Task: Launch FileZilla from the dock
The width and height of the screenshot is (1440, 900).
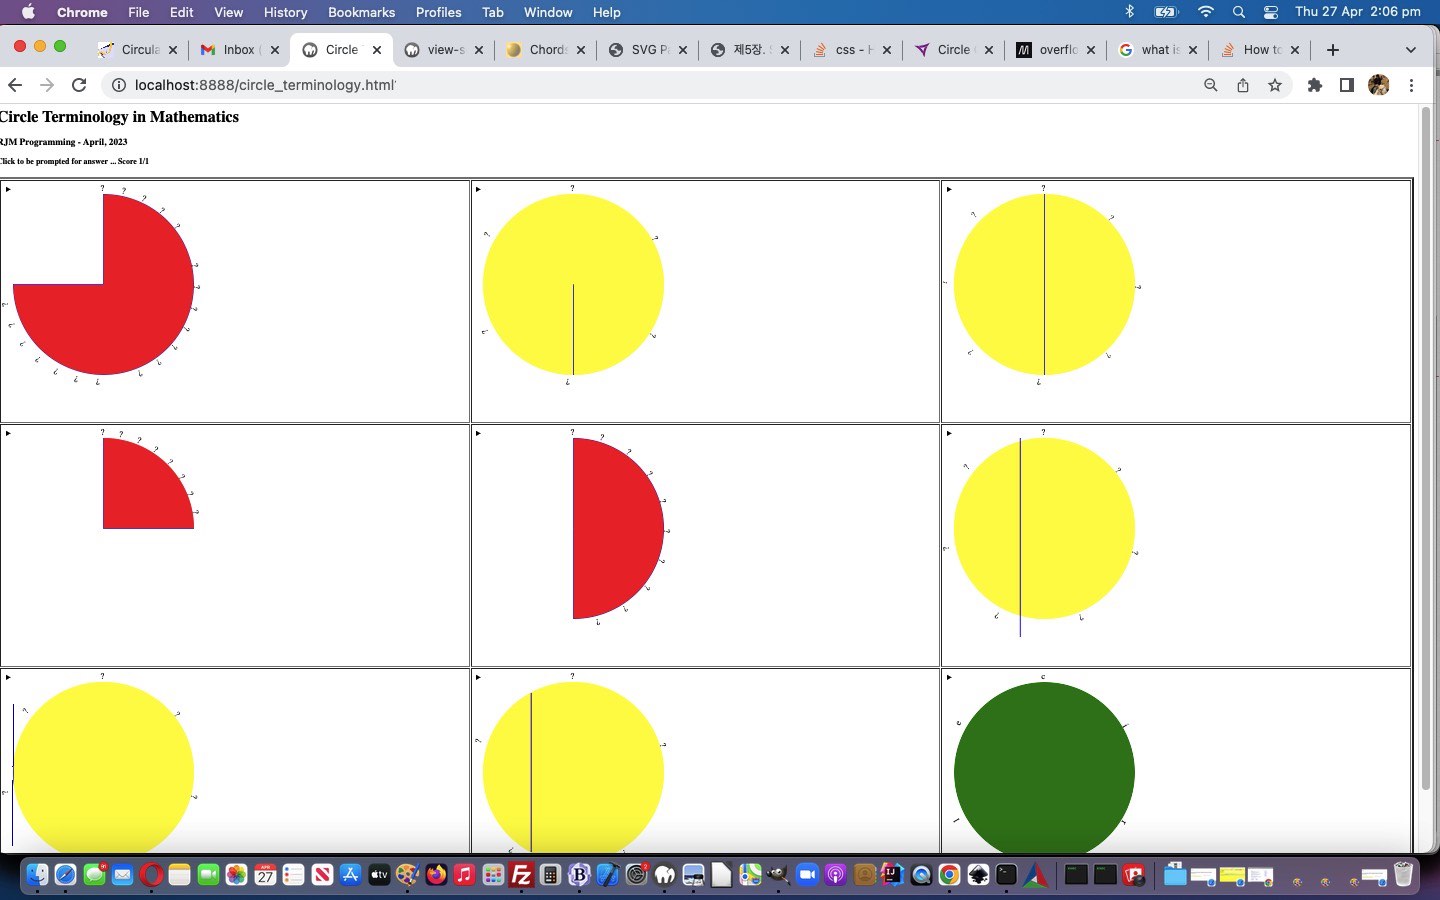Action: click(521, 876)
